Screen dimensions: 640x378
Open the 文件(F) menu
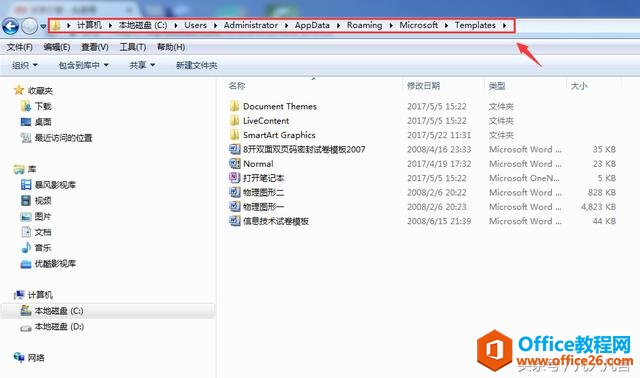(19, 47)
